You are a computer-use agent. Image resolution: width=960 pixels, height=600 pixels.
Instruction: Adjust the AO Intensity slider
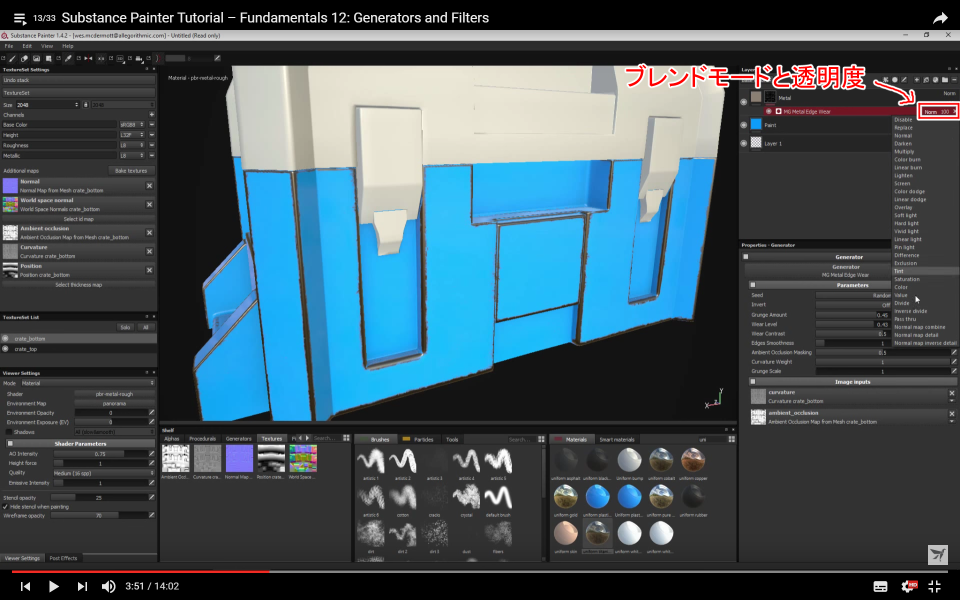click(100, 454)
